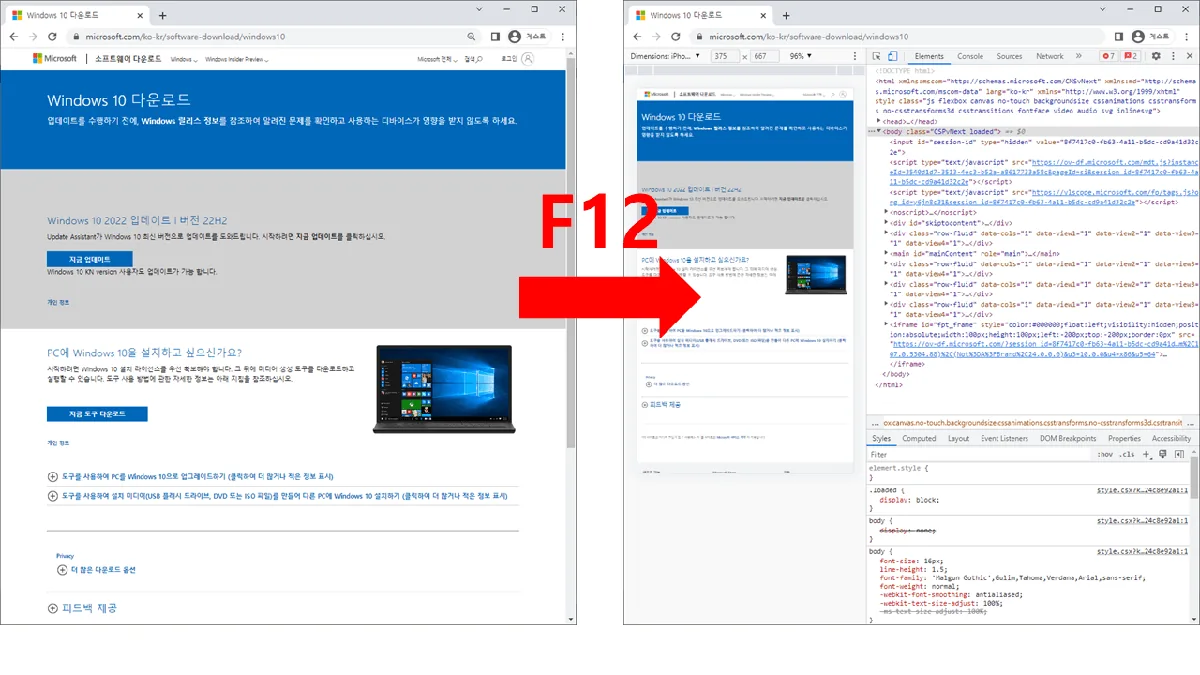Open guest profile in left browser window
Screen dimensions: 1200x675
[x=527, y=36]
